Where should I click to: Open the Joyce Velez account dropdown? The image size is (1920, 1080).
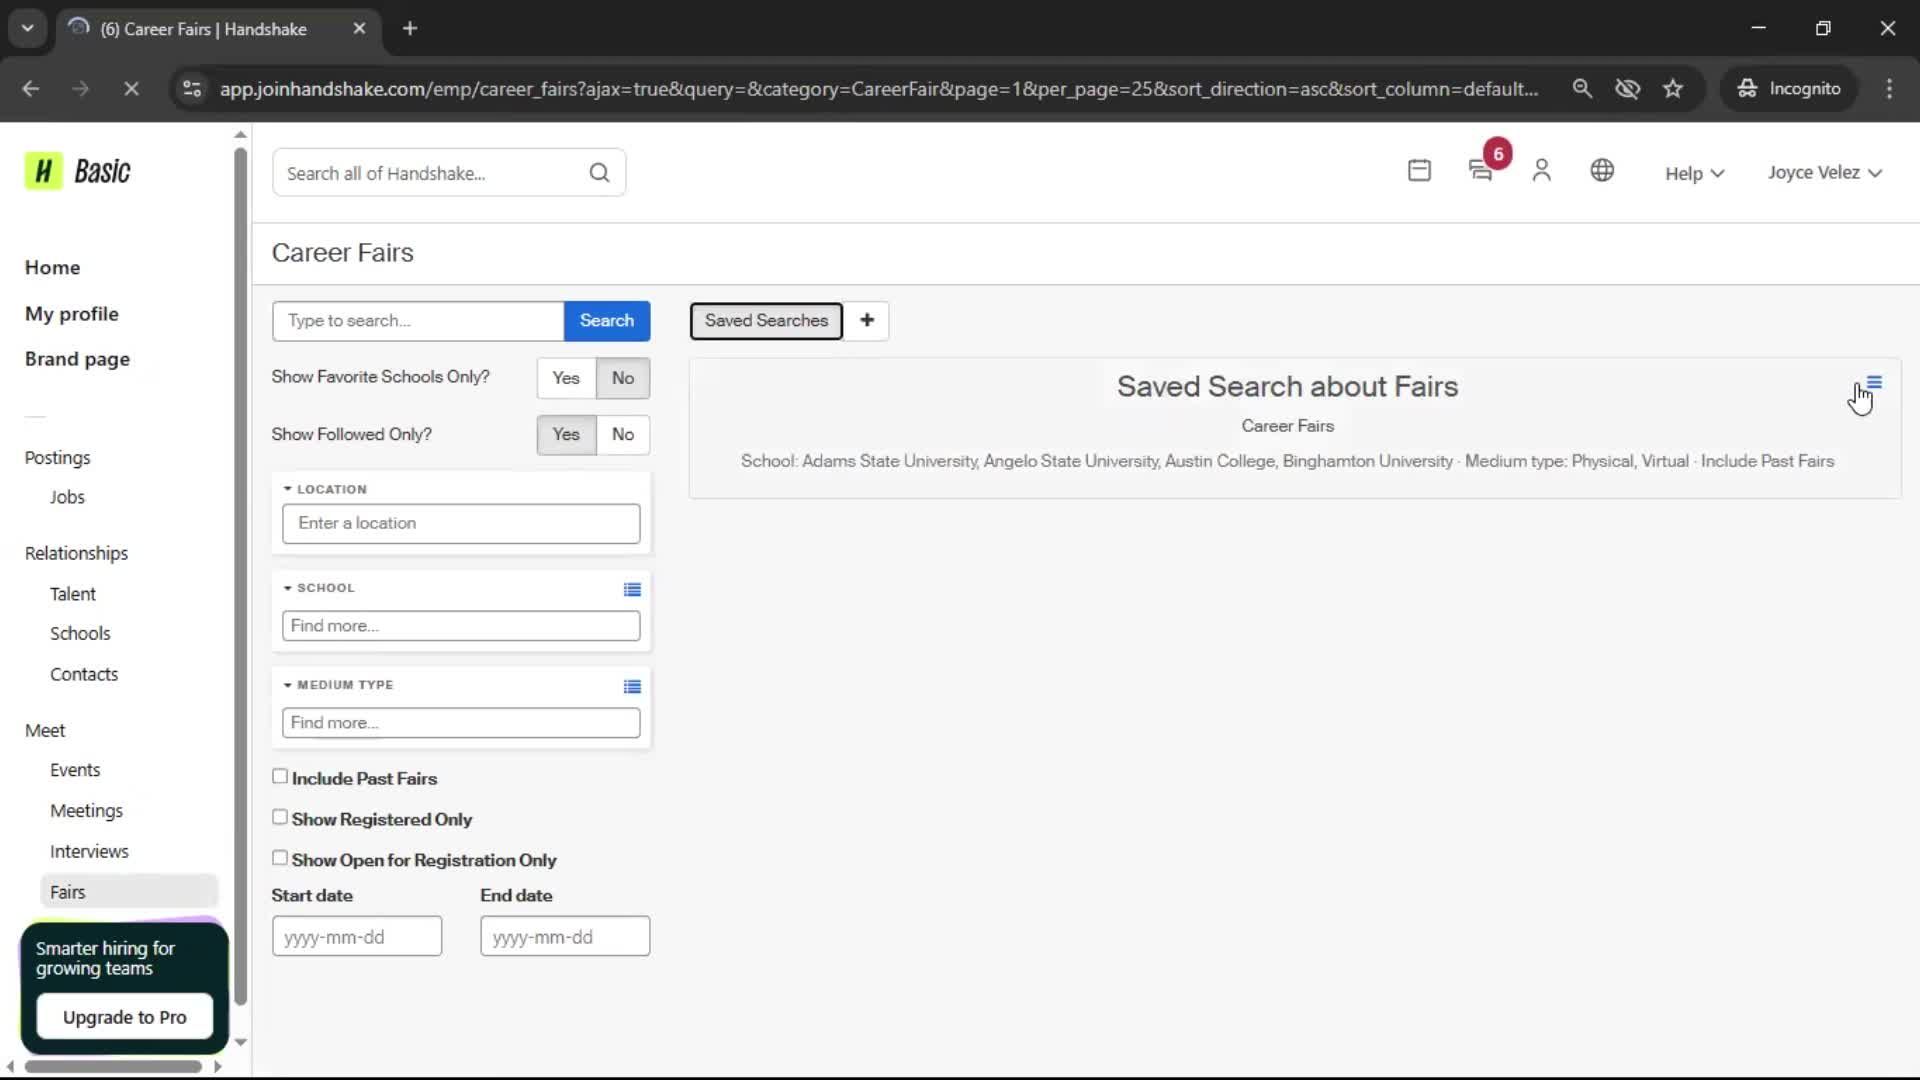tap(1824, 173)
